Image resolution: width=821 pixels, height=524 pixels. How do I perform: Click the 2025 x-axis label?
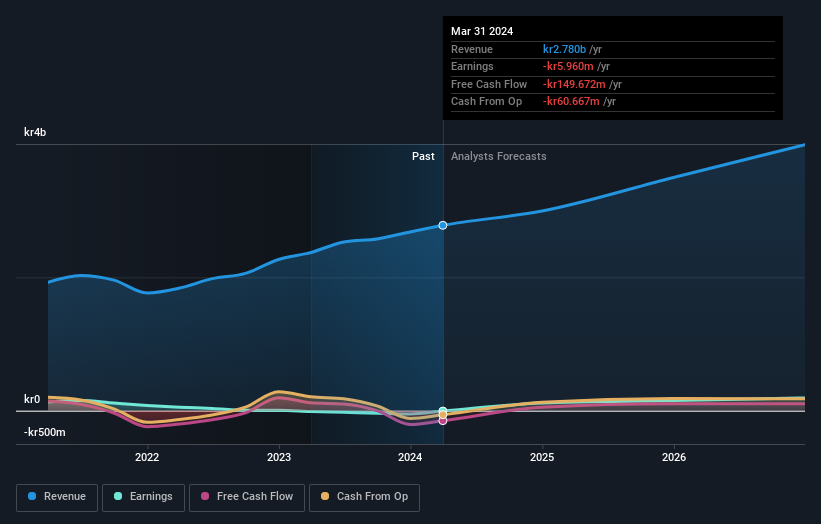tap(542, 457)
